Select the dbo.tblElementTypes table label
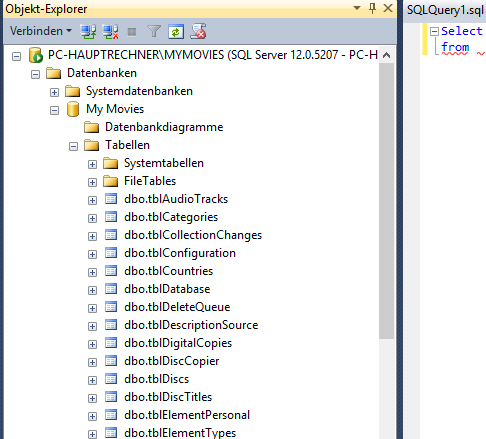 (180, 433)
